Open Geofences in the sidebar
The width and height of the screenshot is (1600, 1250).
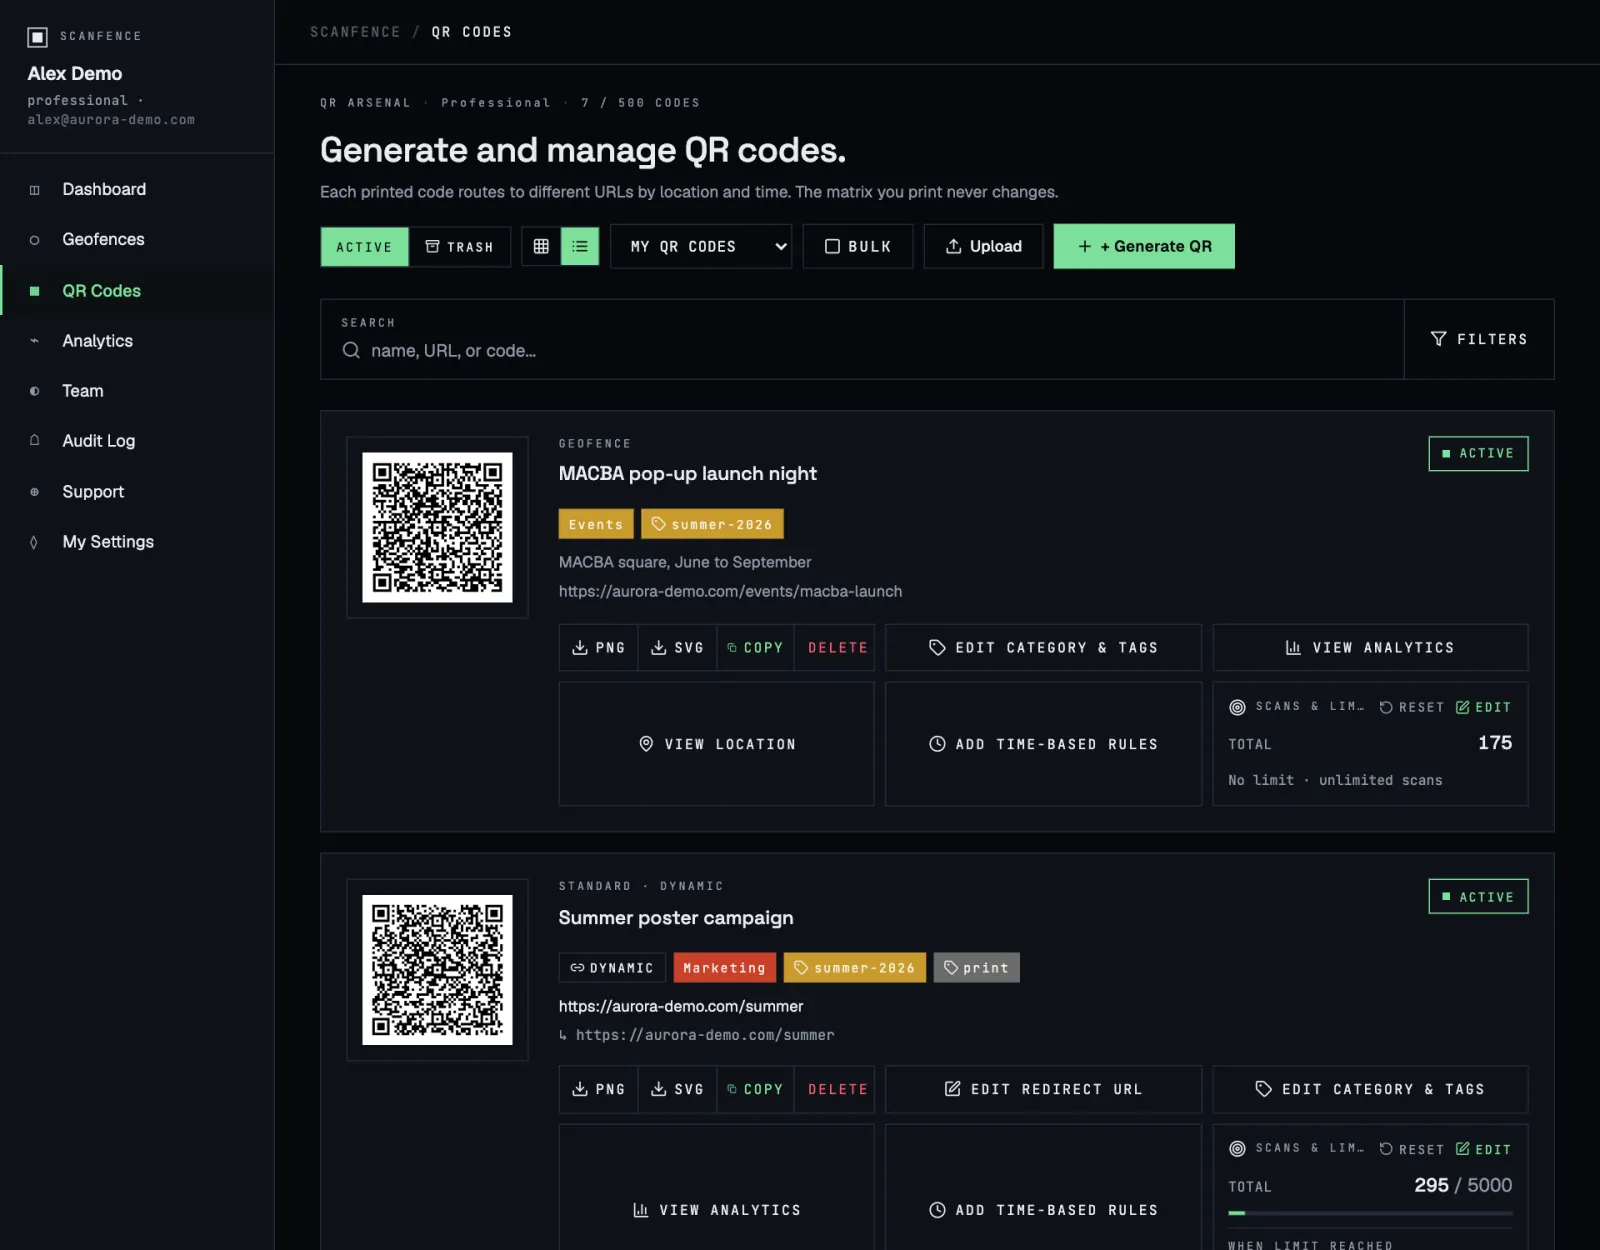[137, 239]
